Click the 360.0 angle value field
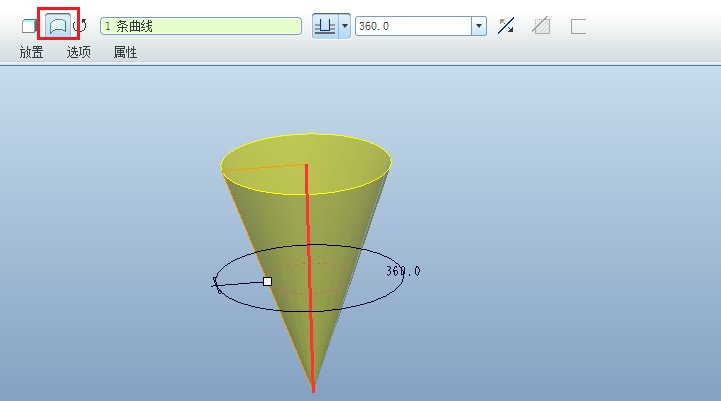 click(x=413, y=26)
